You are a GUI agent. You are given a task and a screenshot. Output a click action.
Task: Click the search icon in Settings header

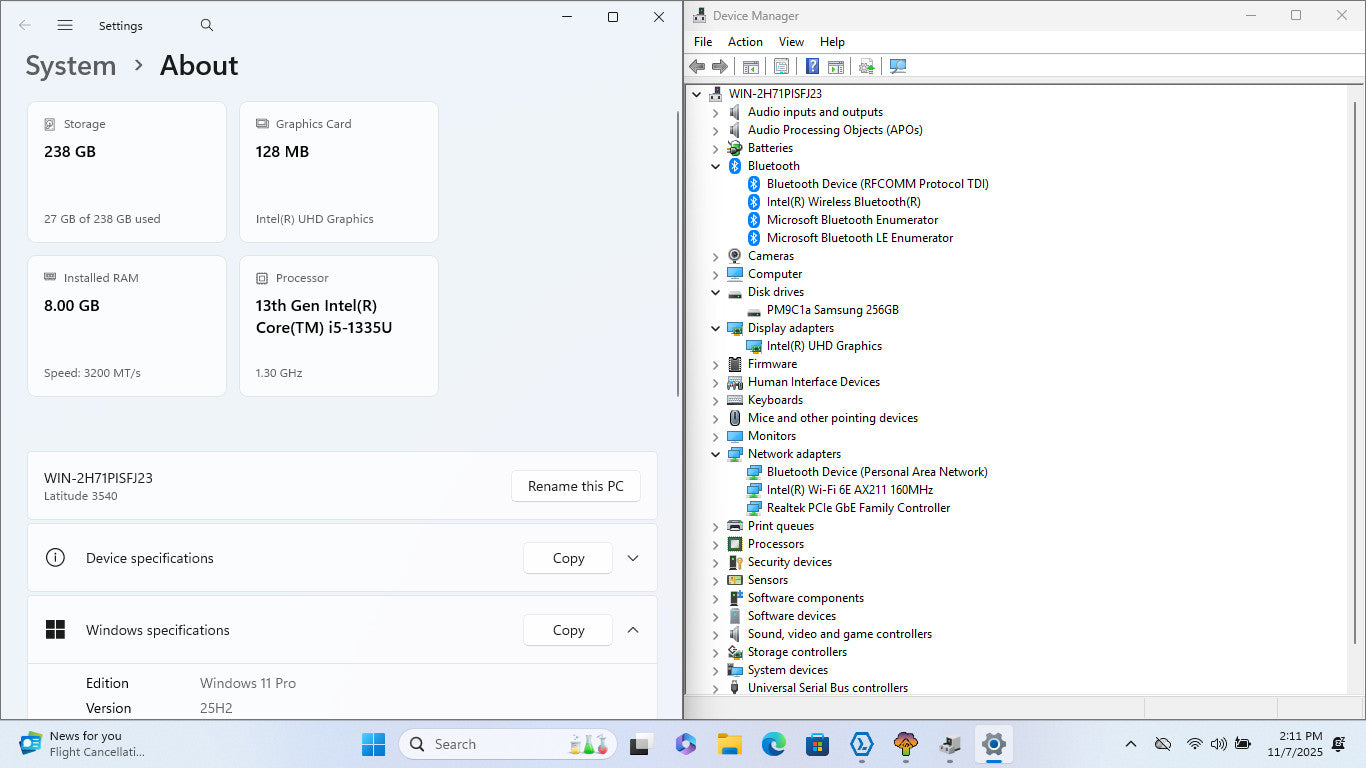207,25
